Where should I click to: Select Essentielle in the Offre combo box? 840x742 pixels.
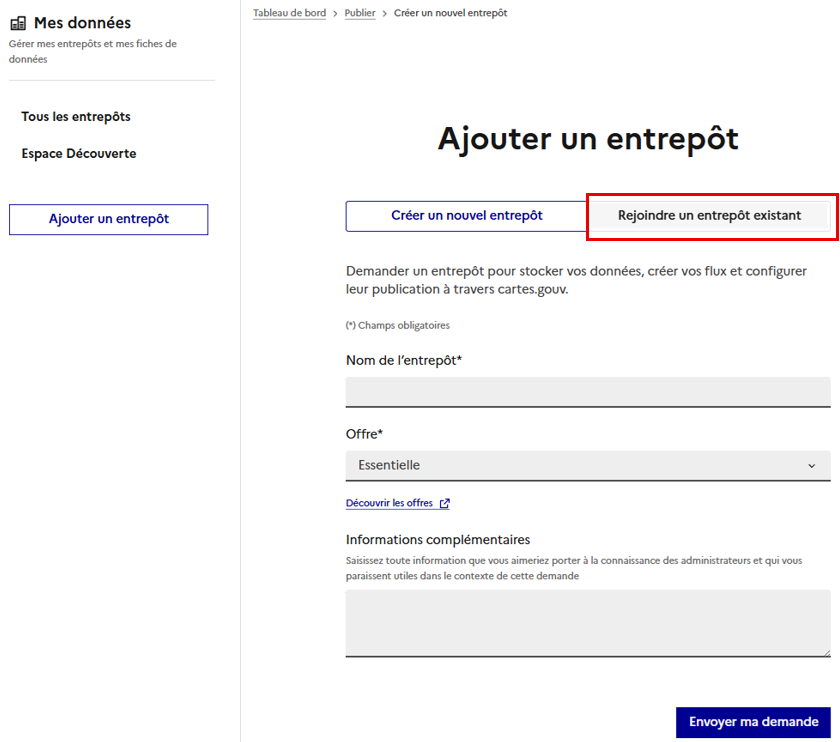[x=587, y=465]
